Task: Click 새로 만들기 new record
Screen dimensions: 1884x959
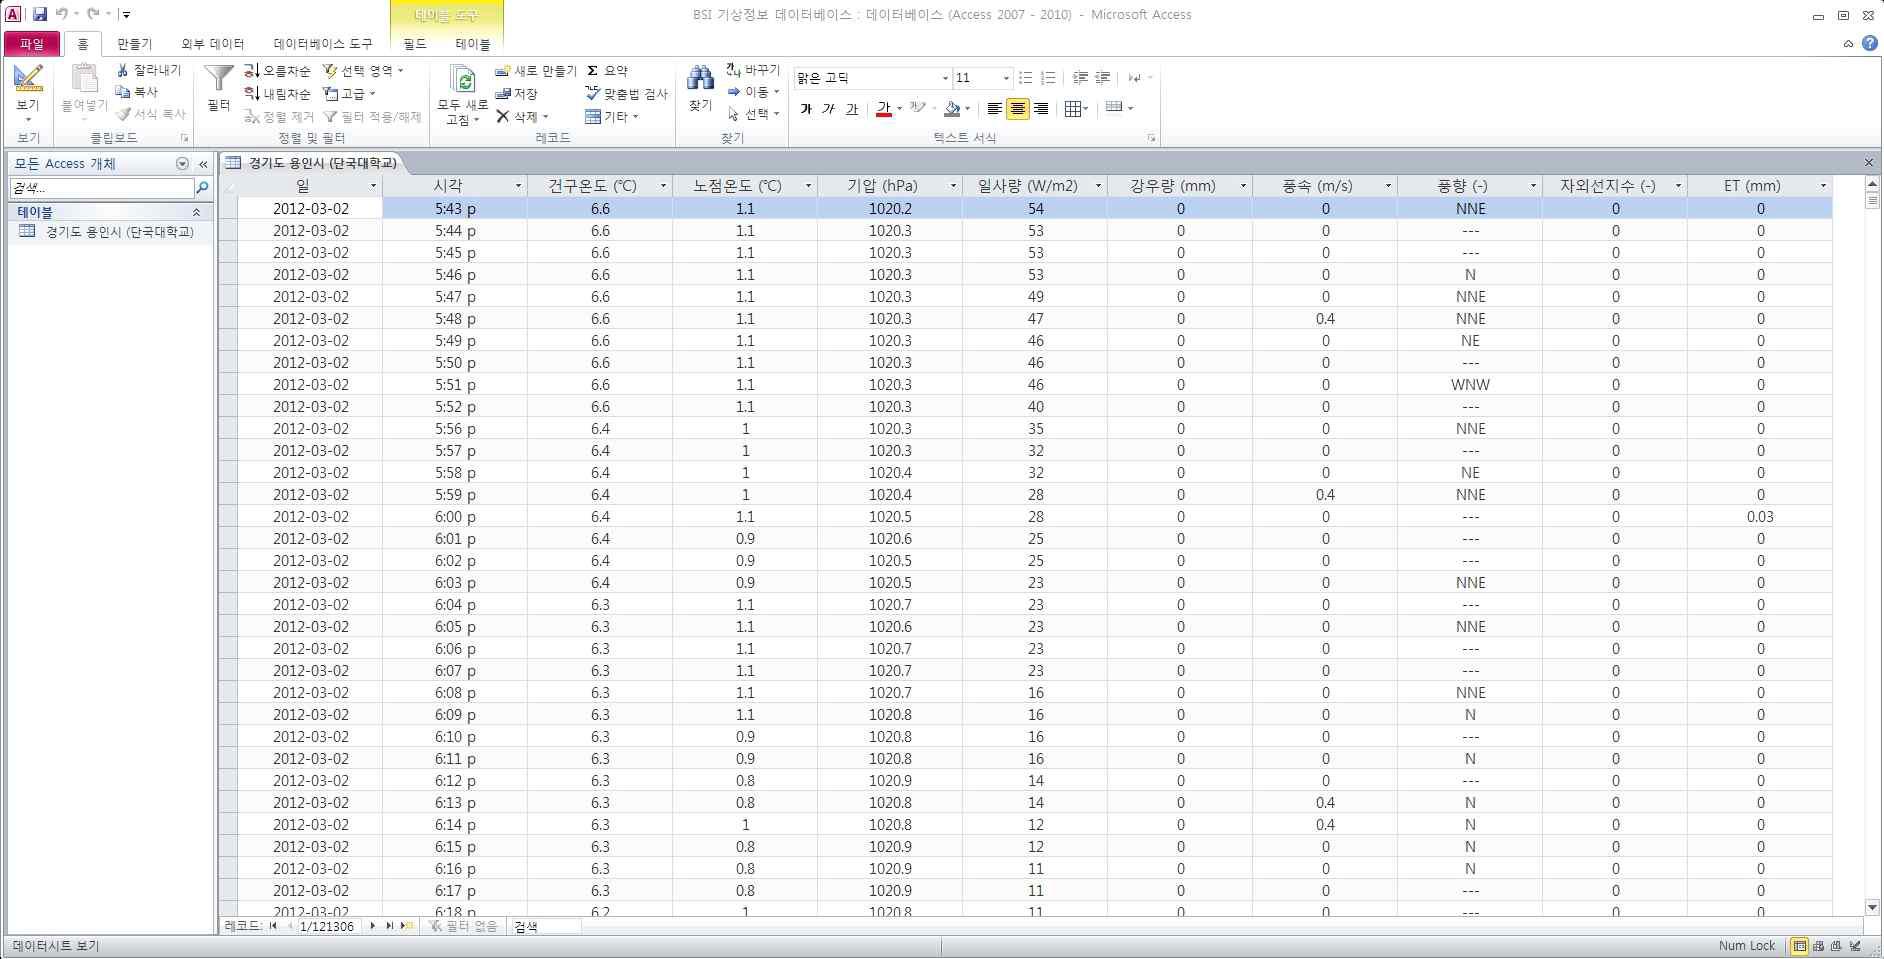Action: pyautogui.click(x=536, y=71)
